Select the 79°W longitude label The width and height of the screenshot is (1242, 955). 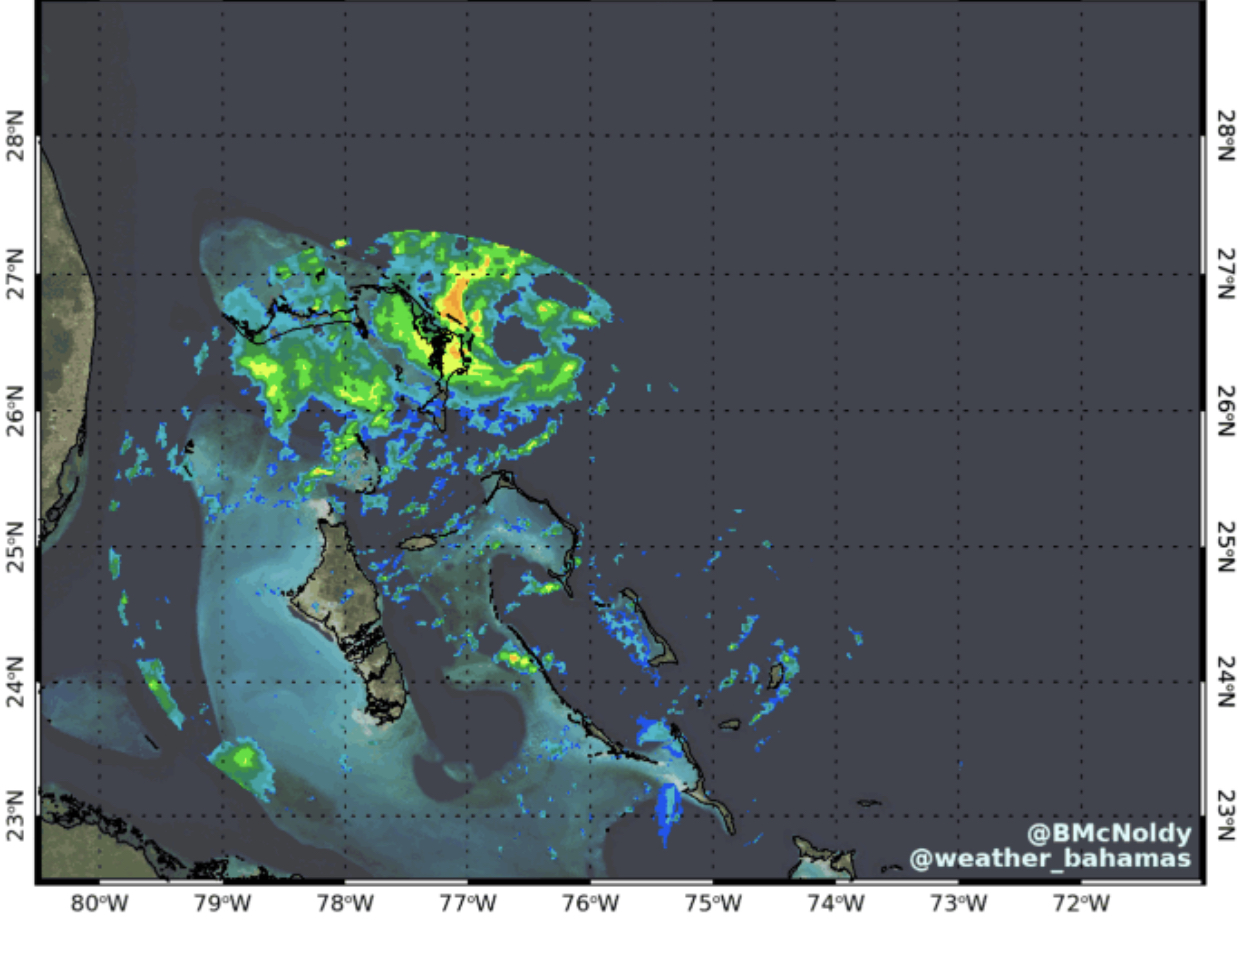(x=222, y=904)
